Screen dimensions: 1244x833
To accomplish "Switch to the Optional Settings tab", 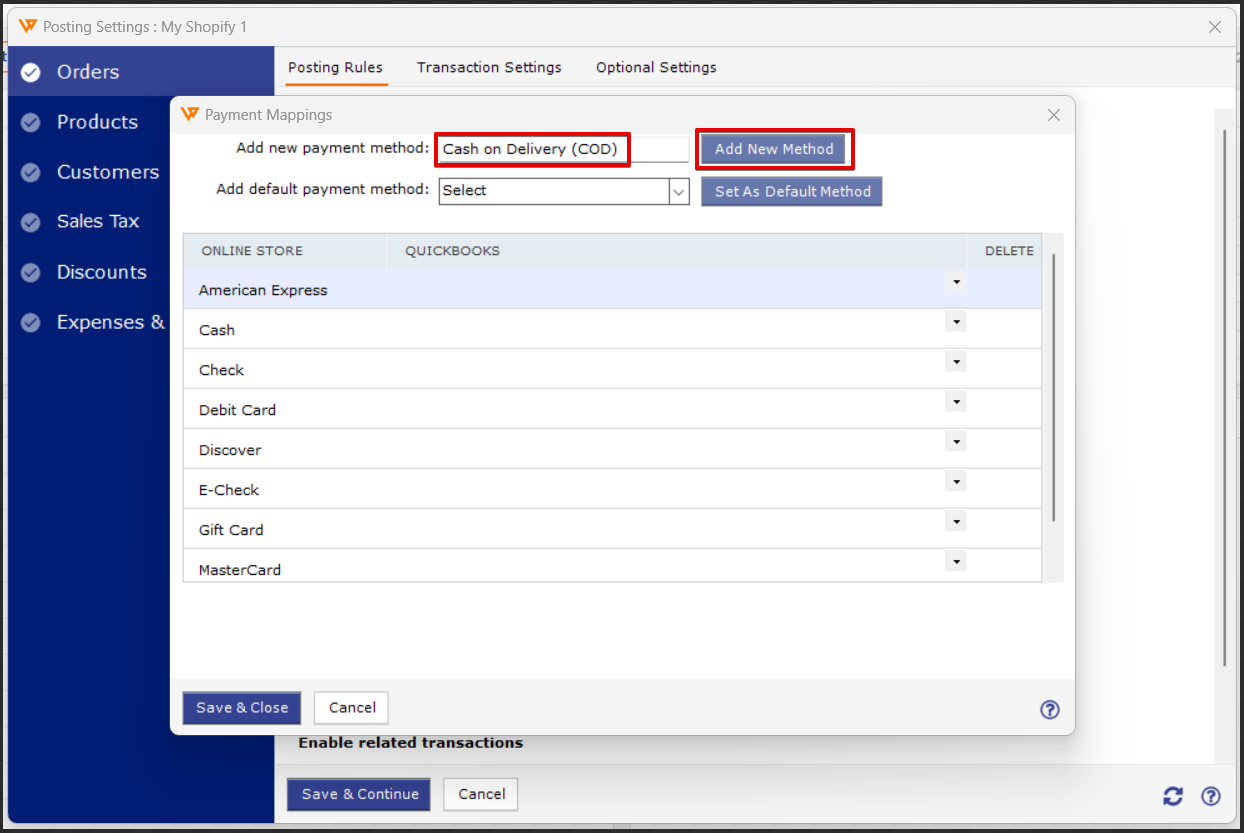I will pyautogui.click(x=656, y=68).
